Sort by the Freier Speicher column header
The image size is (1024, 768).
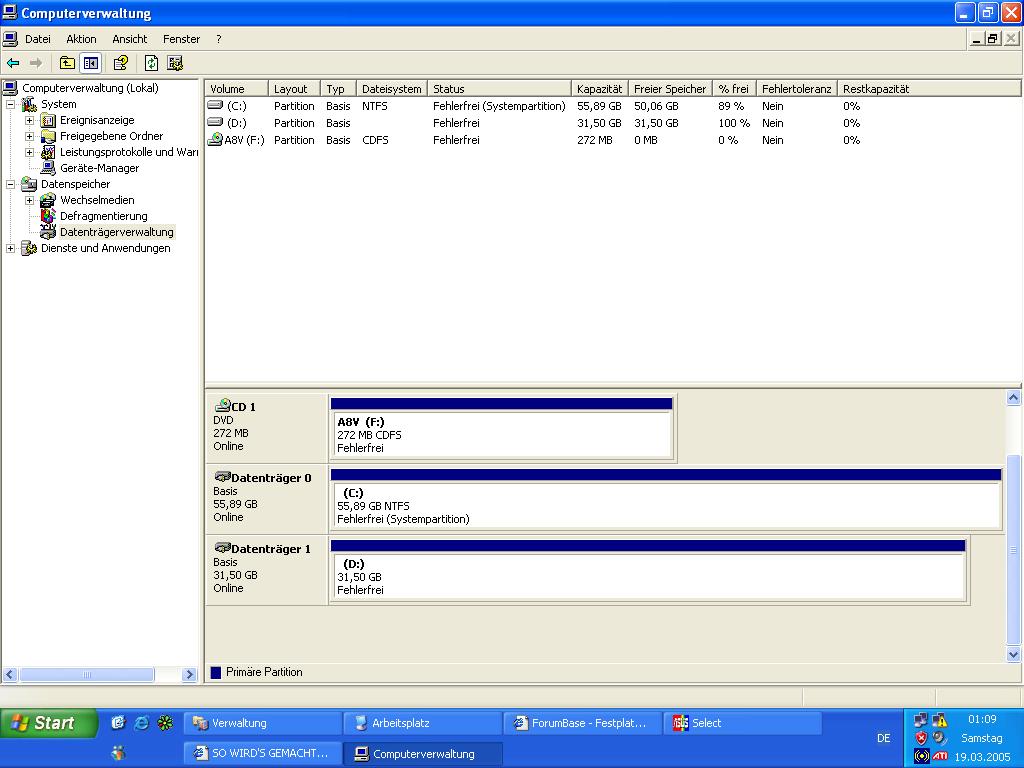pos(670,89)
